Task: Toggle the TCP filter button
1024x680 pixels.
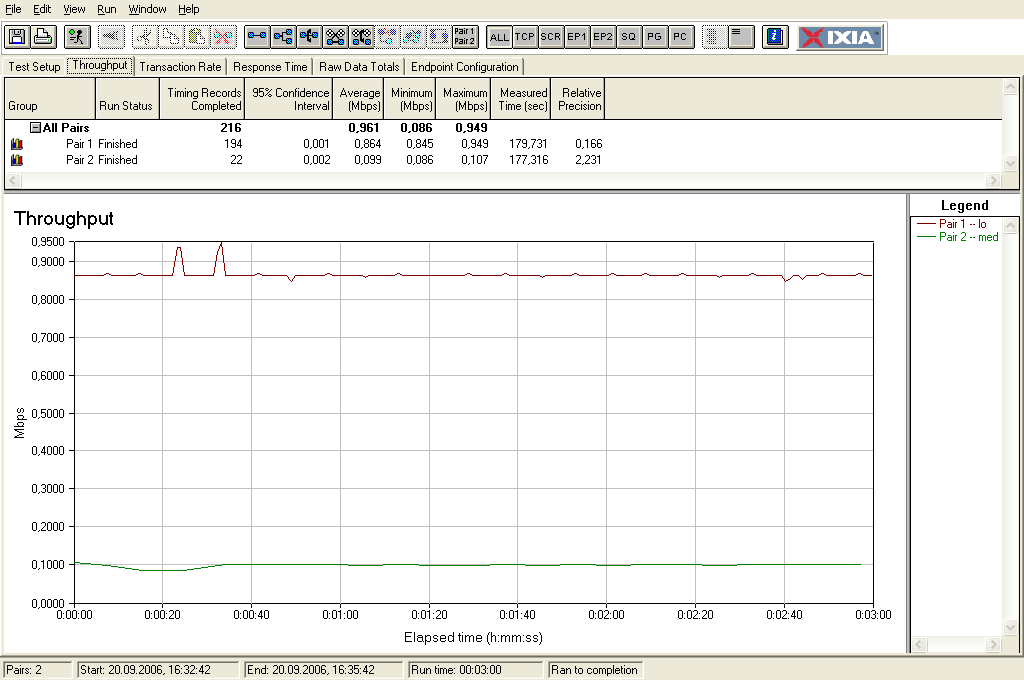Action: [525, 37]
